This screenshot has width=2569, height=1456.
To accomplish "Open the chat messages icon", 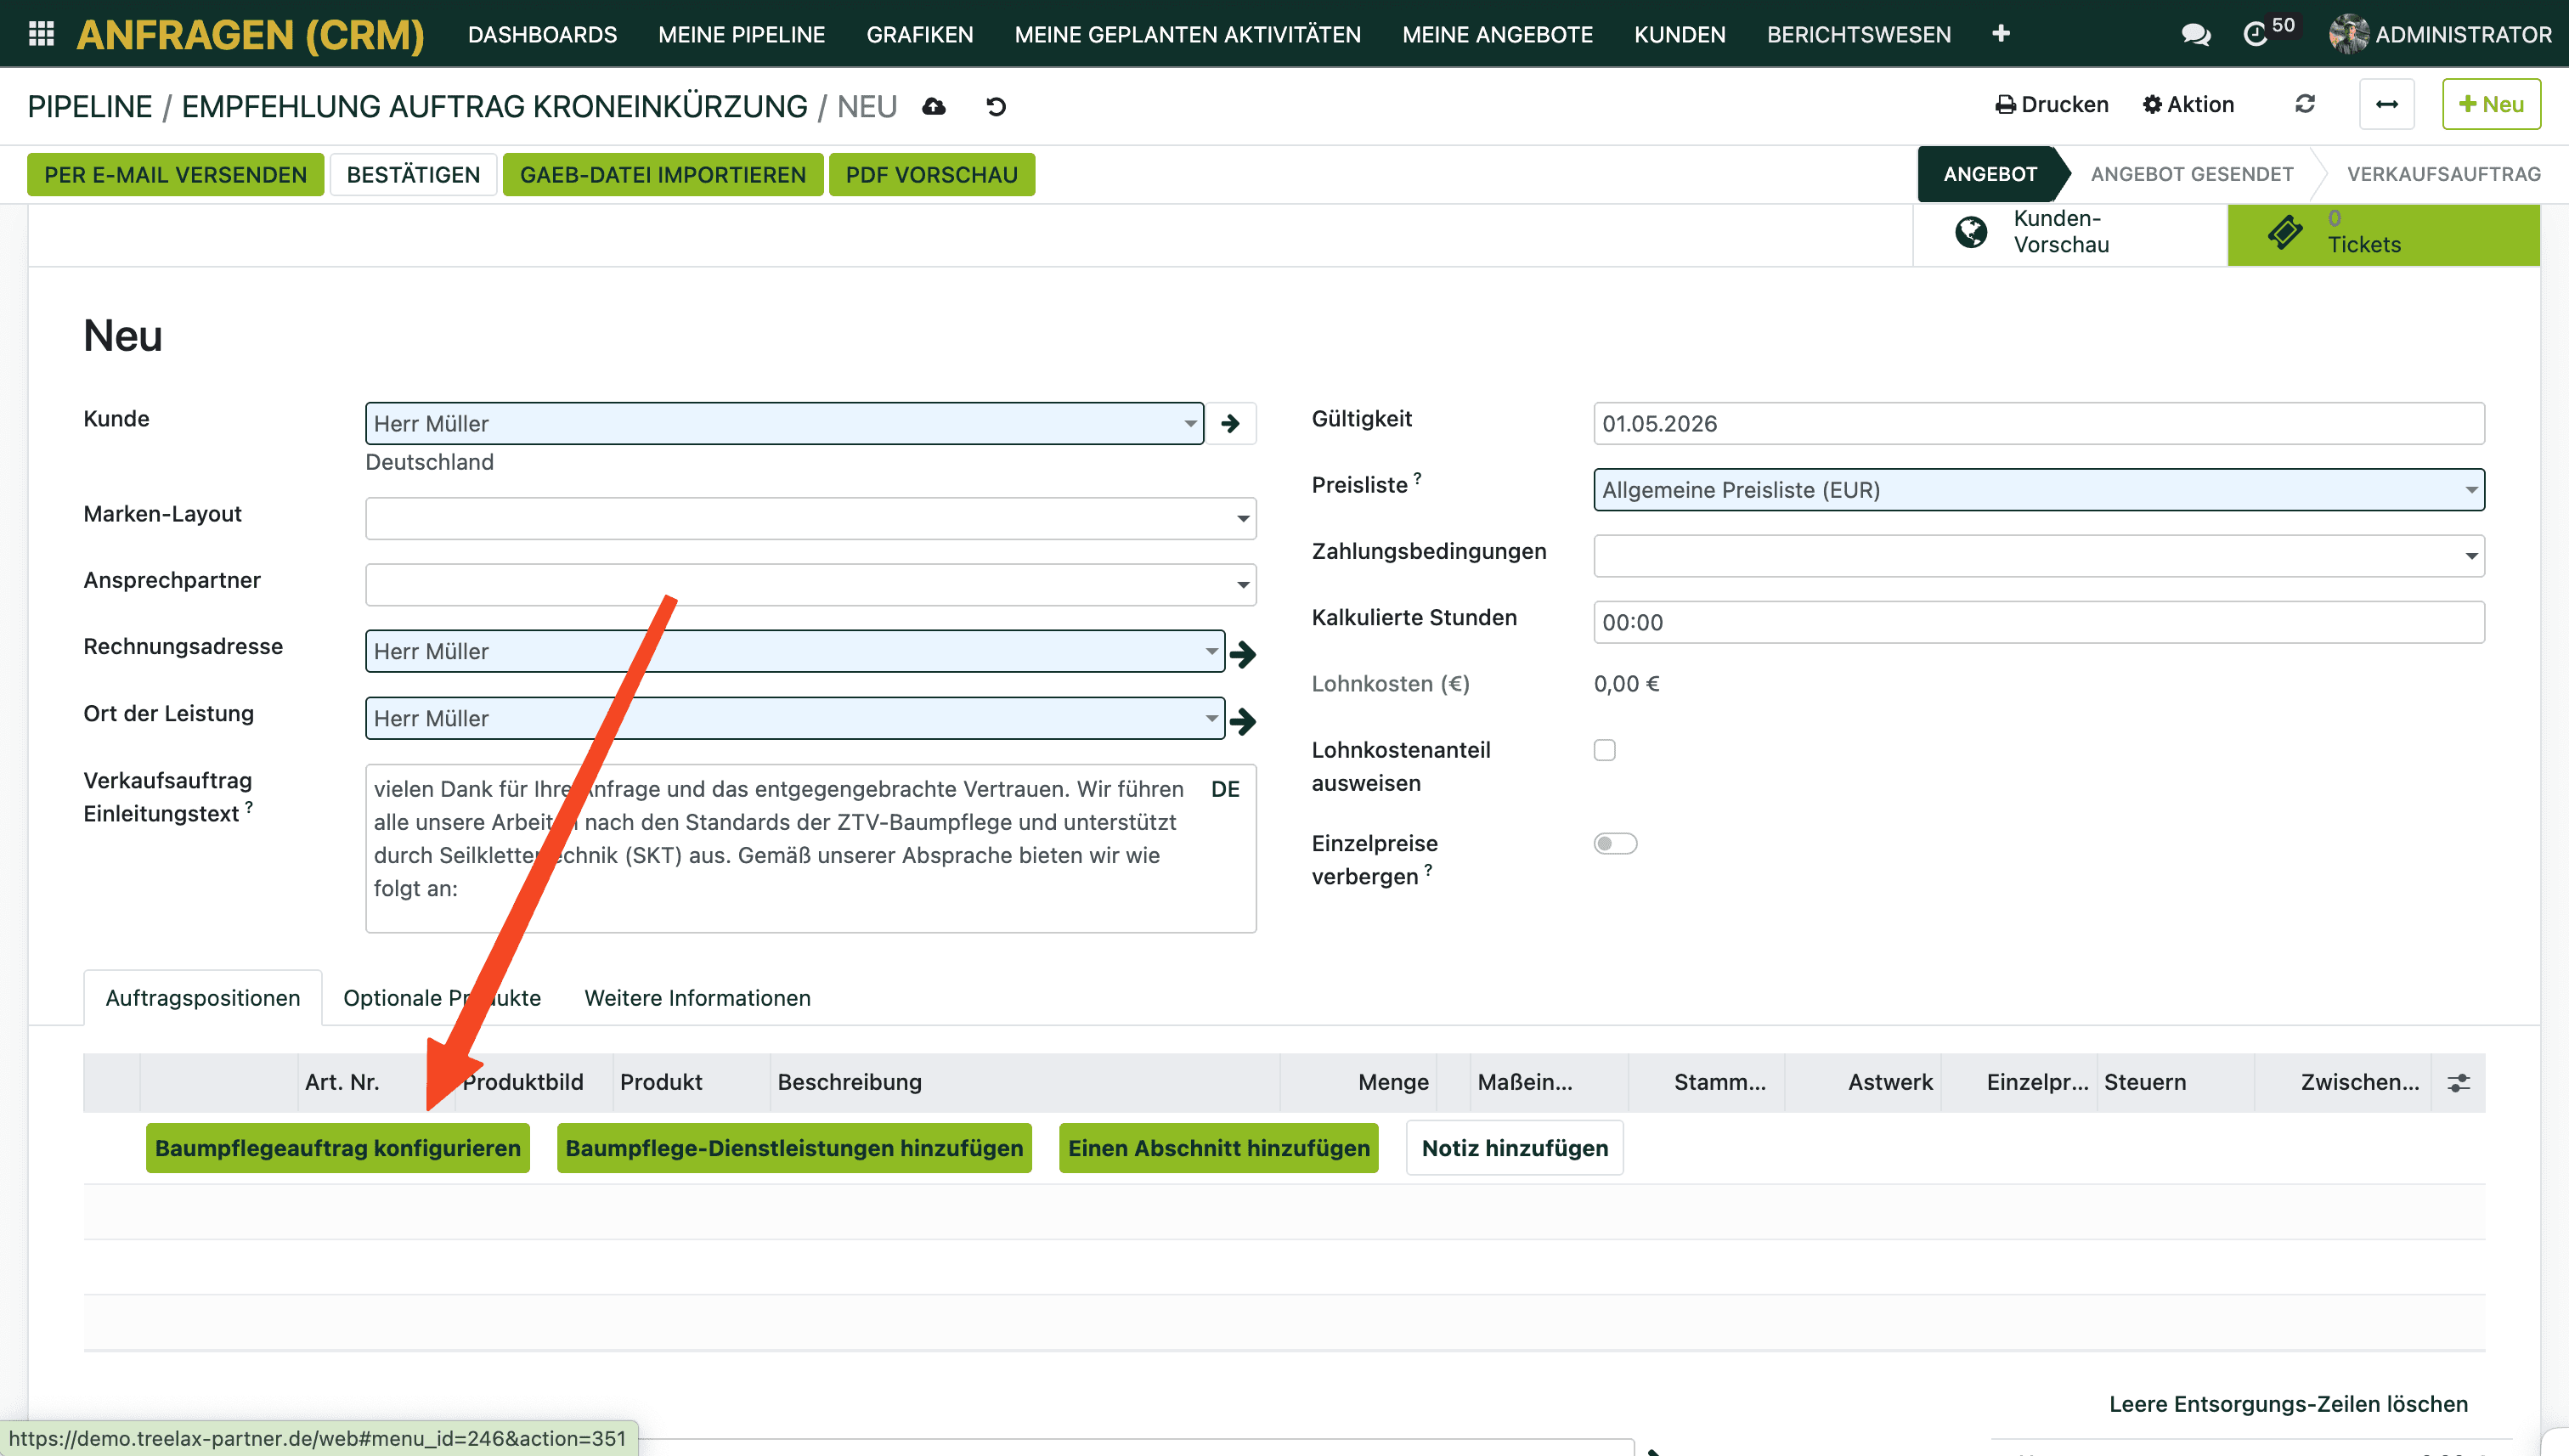I will tap(2195, 35).
